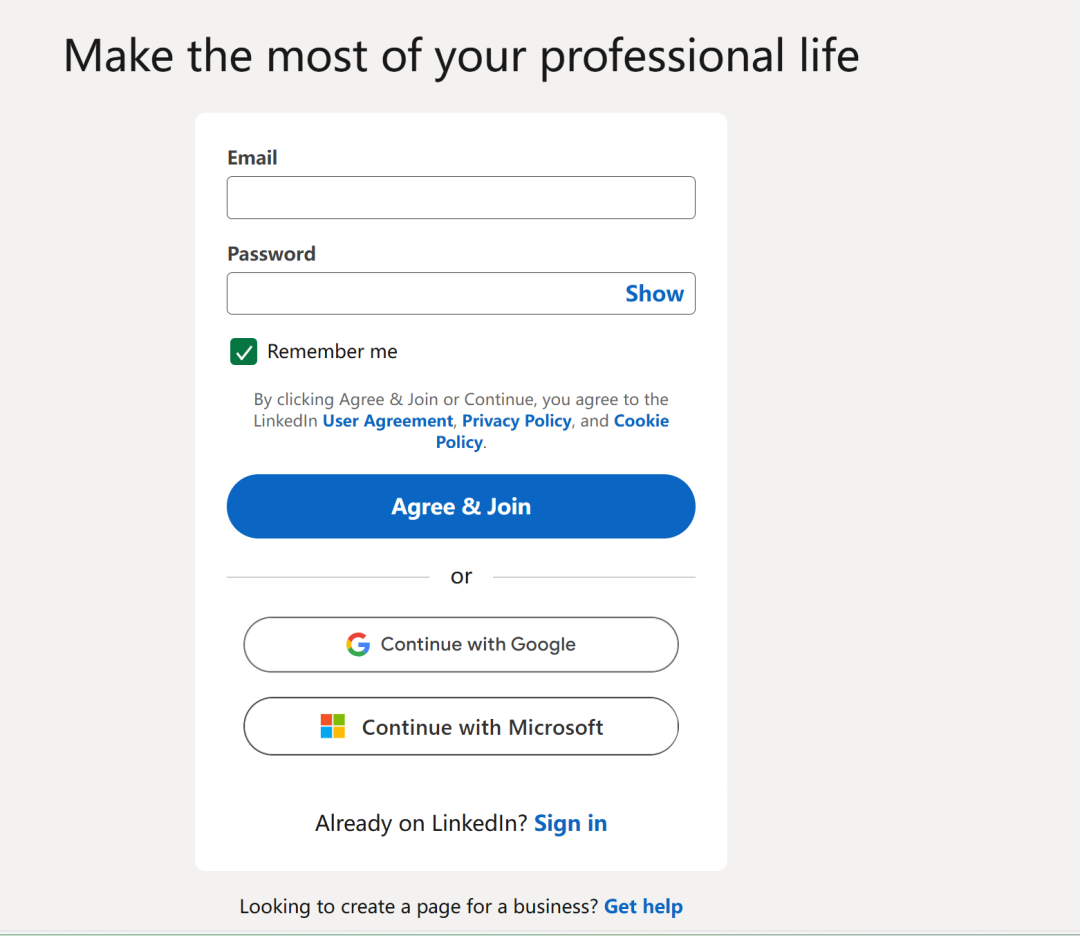Open the Cookie Policy link
Viewport: 1080px width, 936px height.
(x=641, y=421)
